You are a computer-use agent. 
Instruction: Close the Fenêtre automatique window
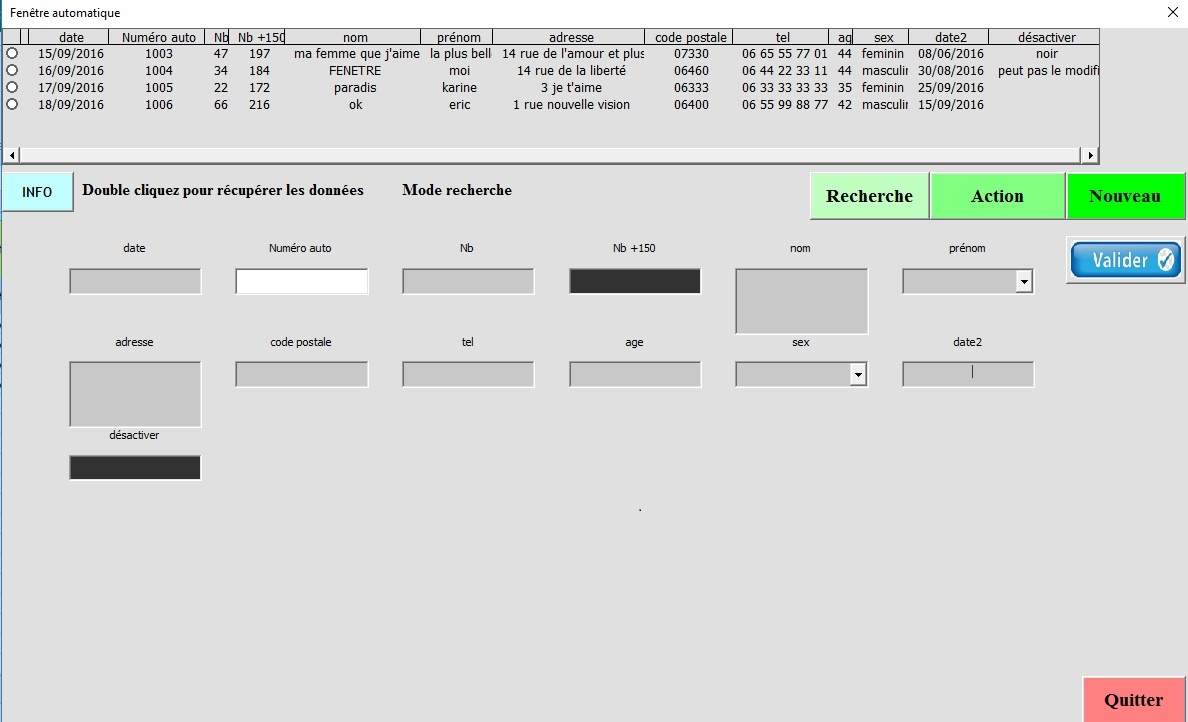pyautogui.click(x=1172, y=12)
